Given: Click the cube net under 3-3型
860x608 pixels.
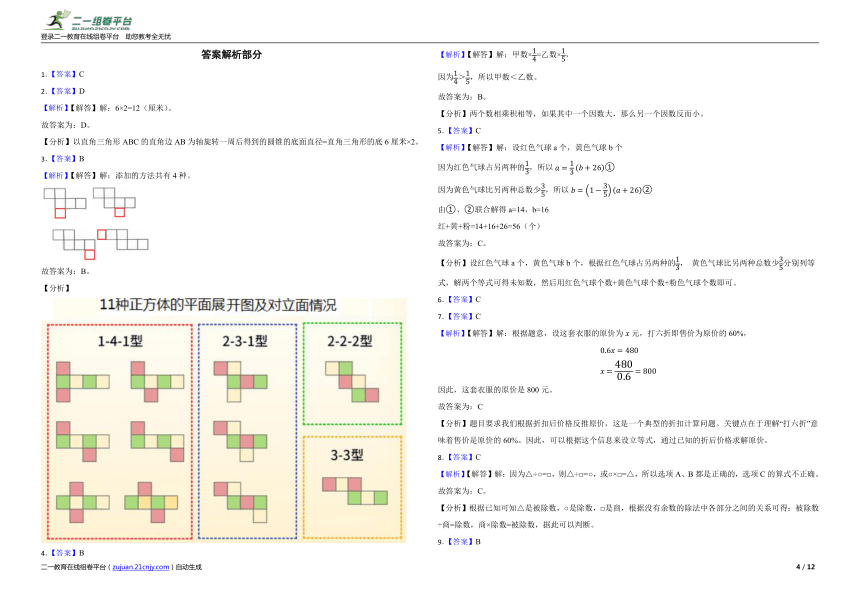Looking at the screenshot, I should (x=355, y=491).
